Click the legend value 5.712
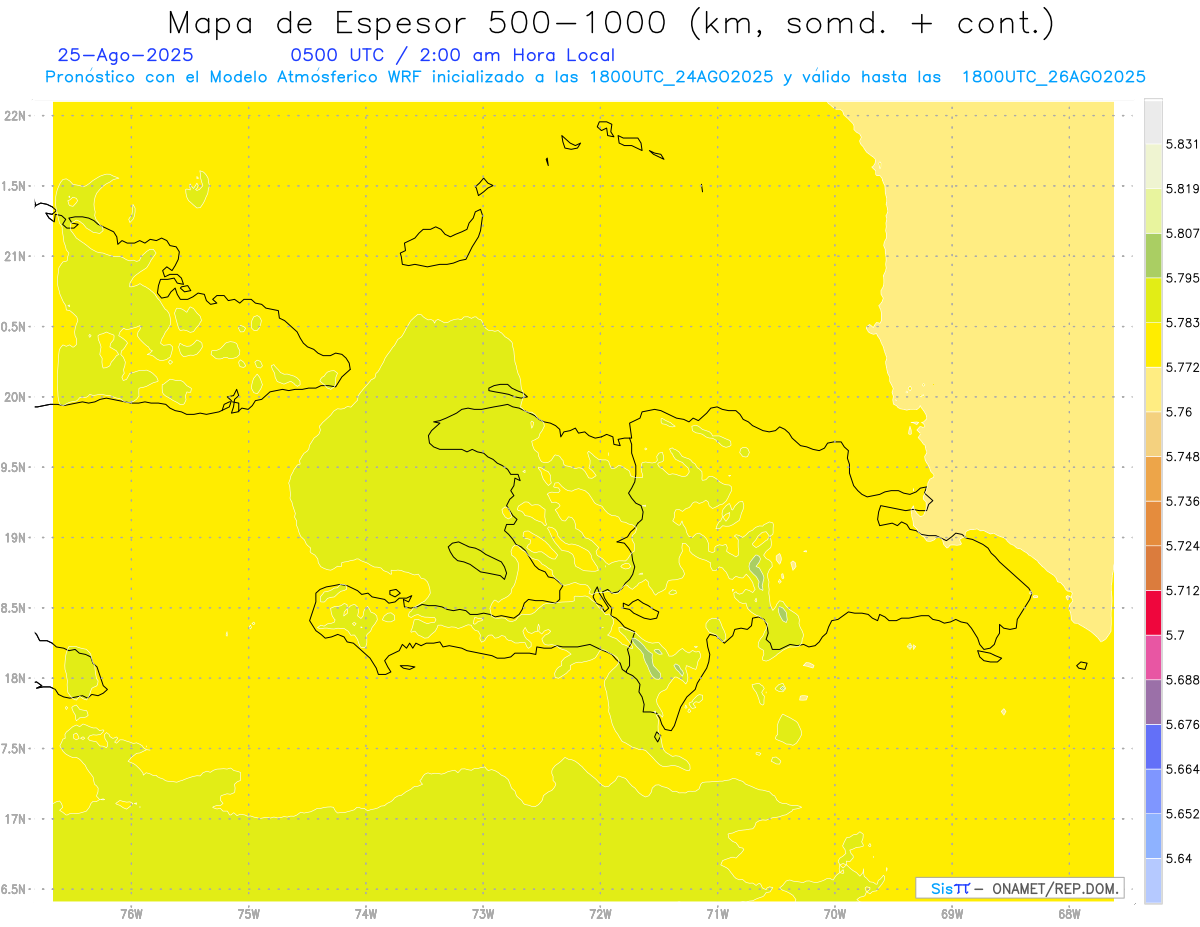Screen dimensions: 1200x927 [1183, 591]
